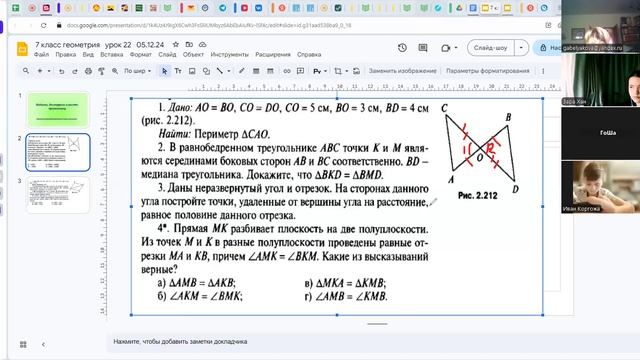Screen dimensions: 640x360
Task: Click Иван Коргожа video tile
Action: 600,187
